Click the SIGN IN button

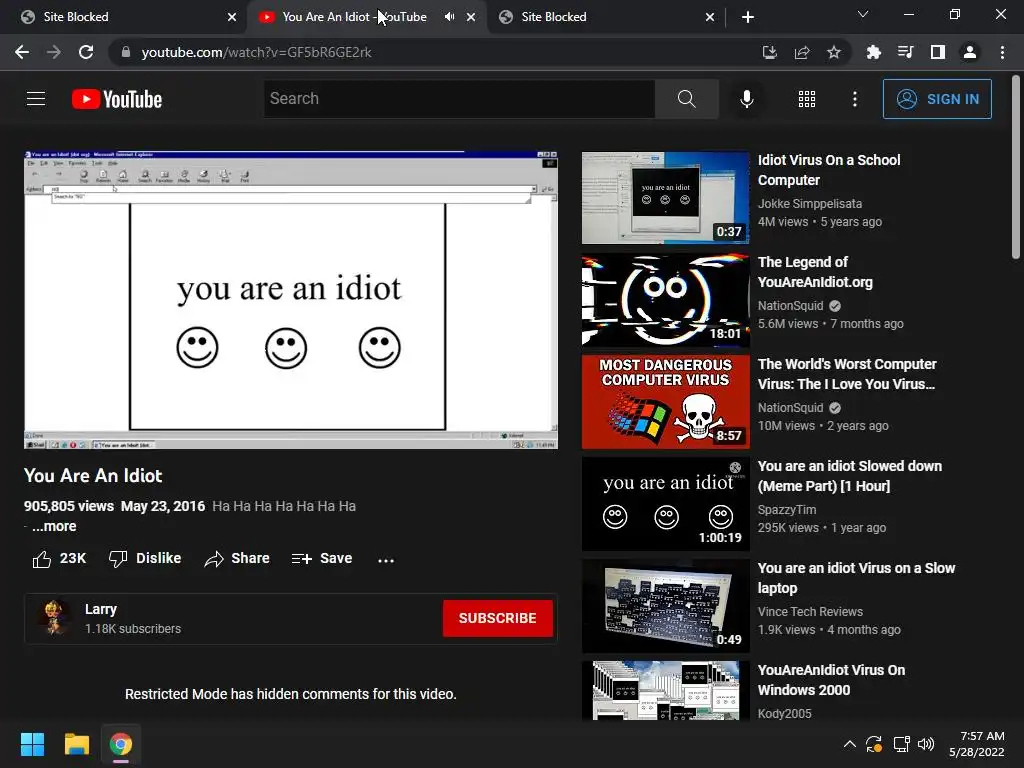point(937,99)
